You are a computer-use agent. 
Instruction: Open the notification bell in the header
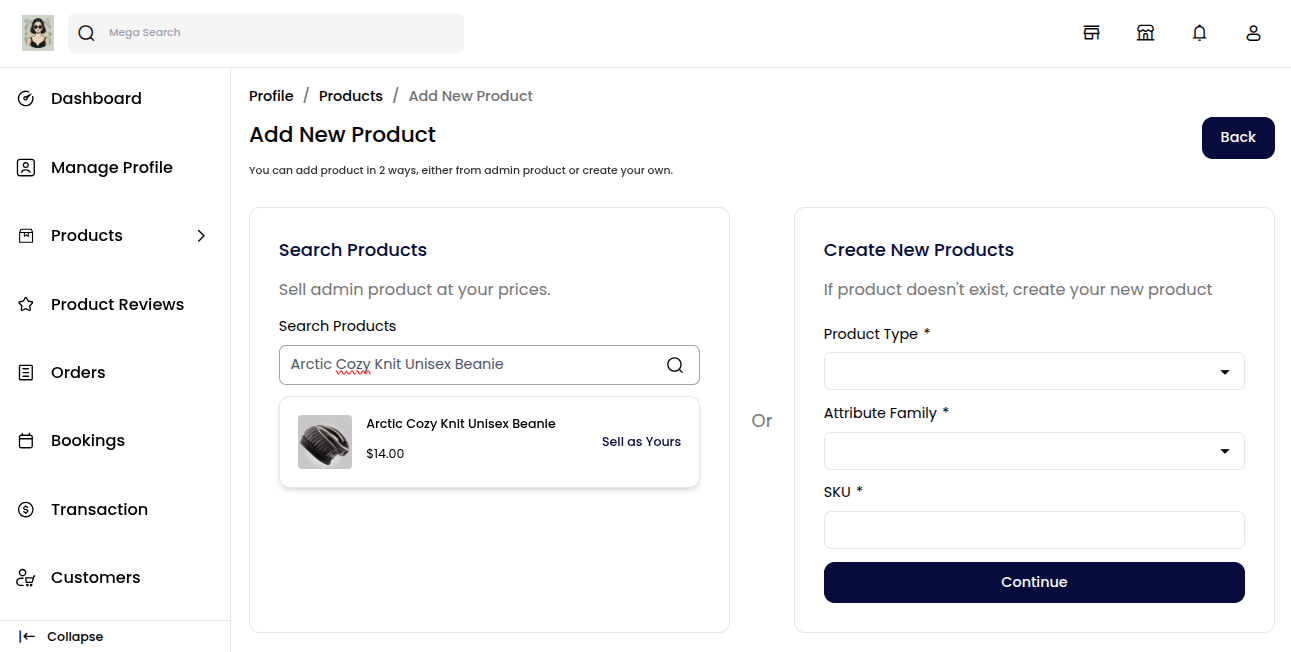pyautogui.click(x=1199, y=32)
